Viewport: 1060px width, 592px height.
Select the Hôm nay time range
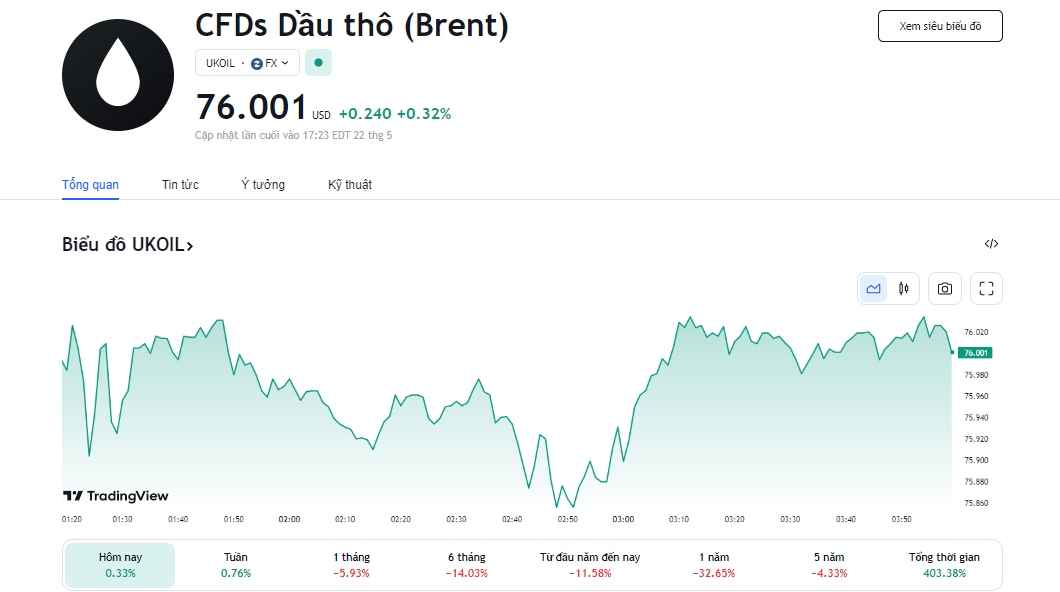click(120, 565)
